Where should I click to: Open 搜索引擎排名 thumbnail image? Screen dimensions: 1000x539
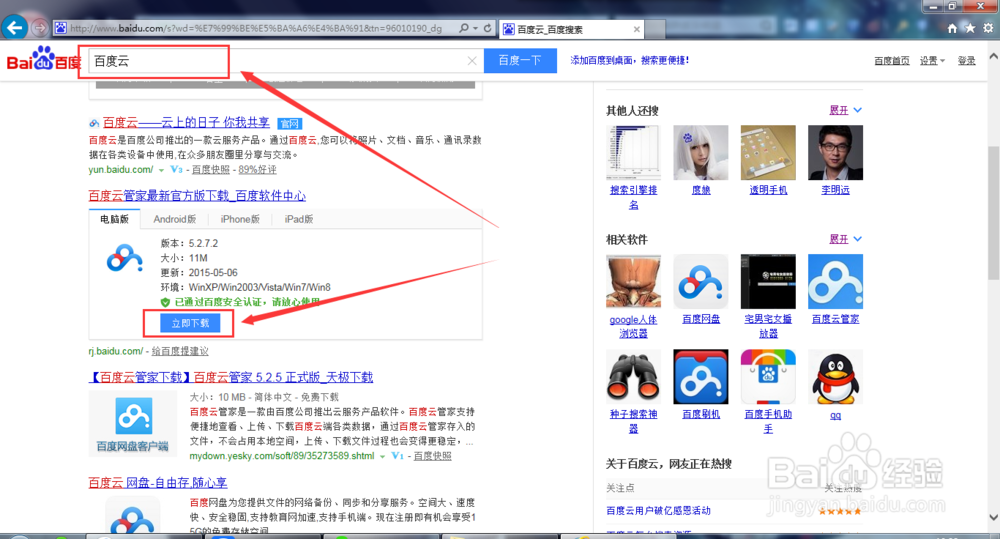633,152
